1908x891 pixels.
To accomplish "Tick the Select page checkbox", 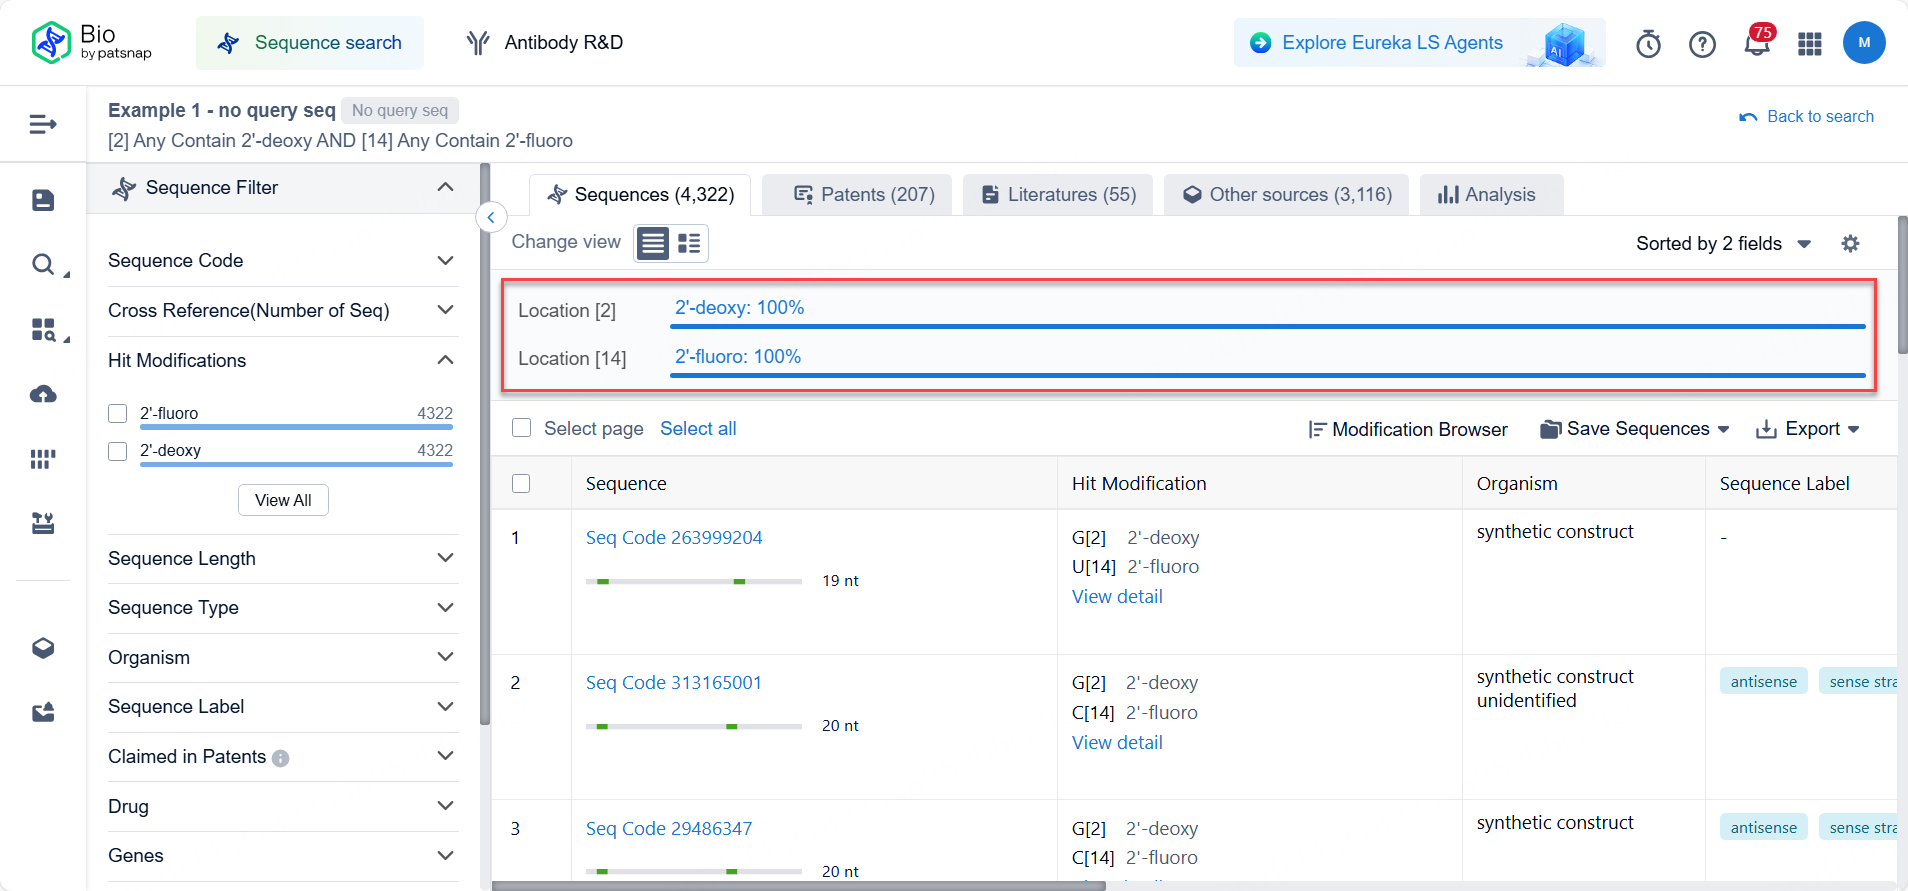I will click(521, 428).
